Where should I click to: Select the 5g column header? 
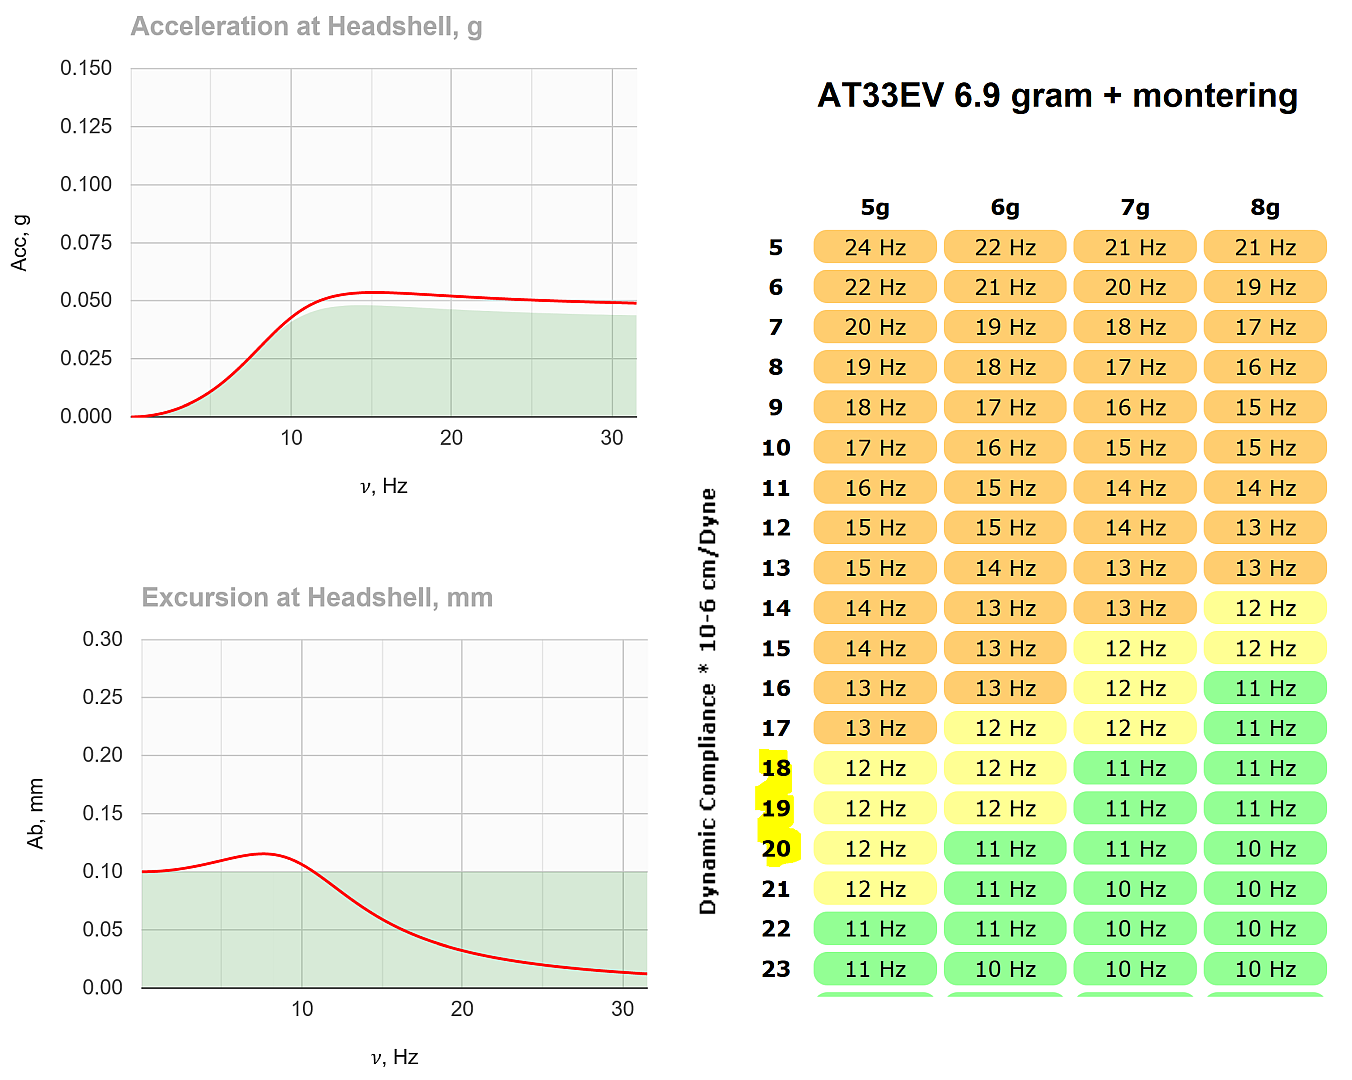[875, 207]
